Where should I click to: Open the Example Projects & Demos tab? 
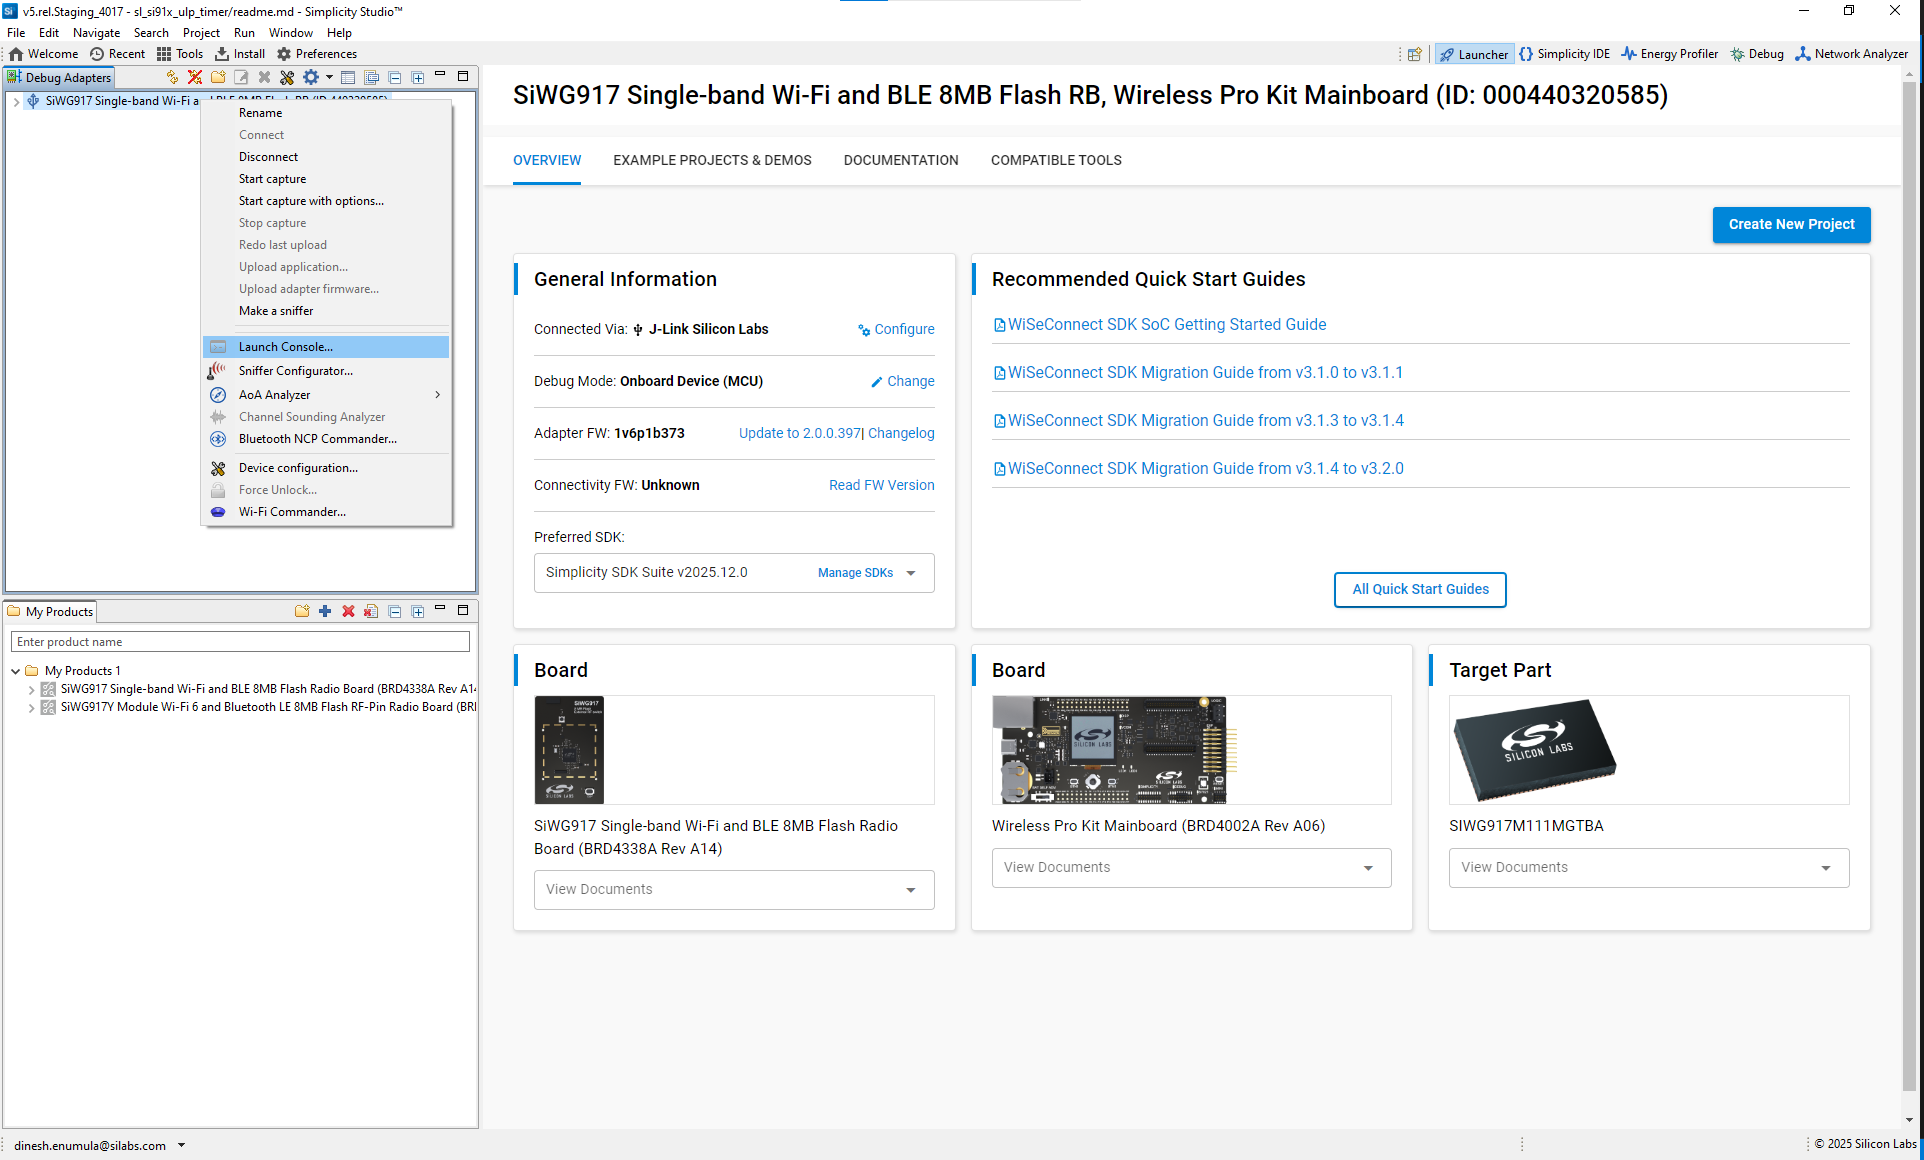point(712,160)
